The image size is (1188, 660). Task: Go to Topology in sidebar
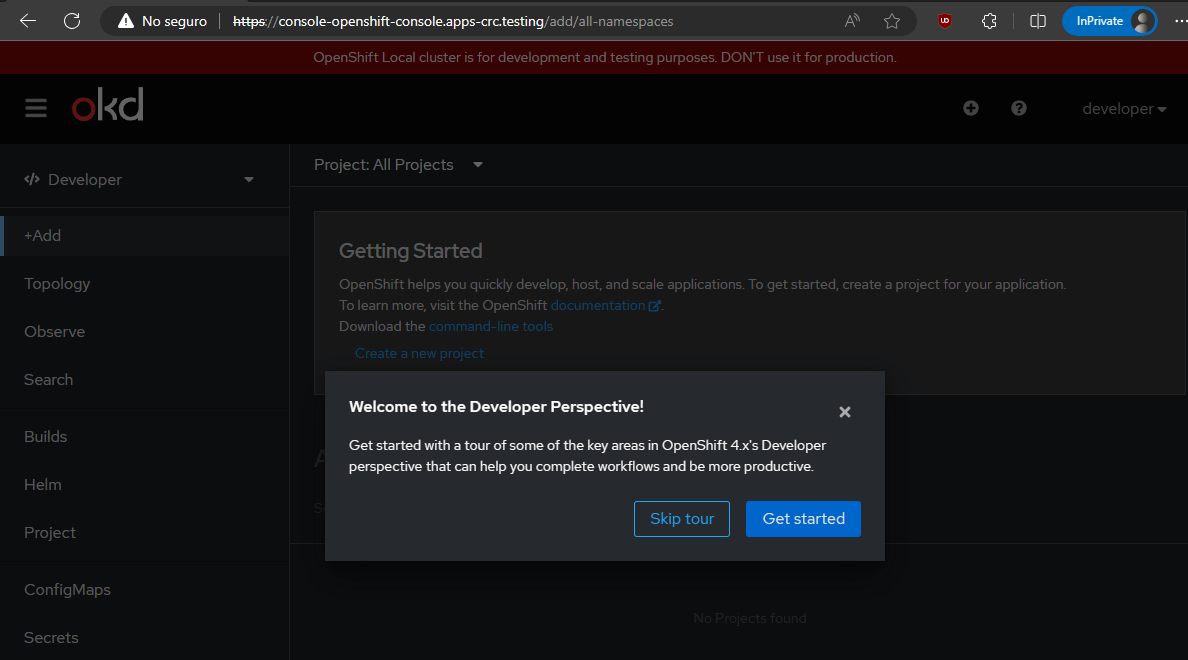click(57, 284)
